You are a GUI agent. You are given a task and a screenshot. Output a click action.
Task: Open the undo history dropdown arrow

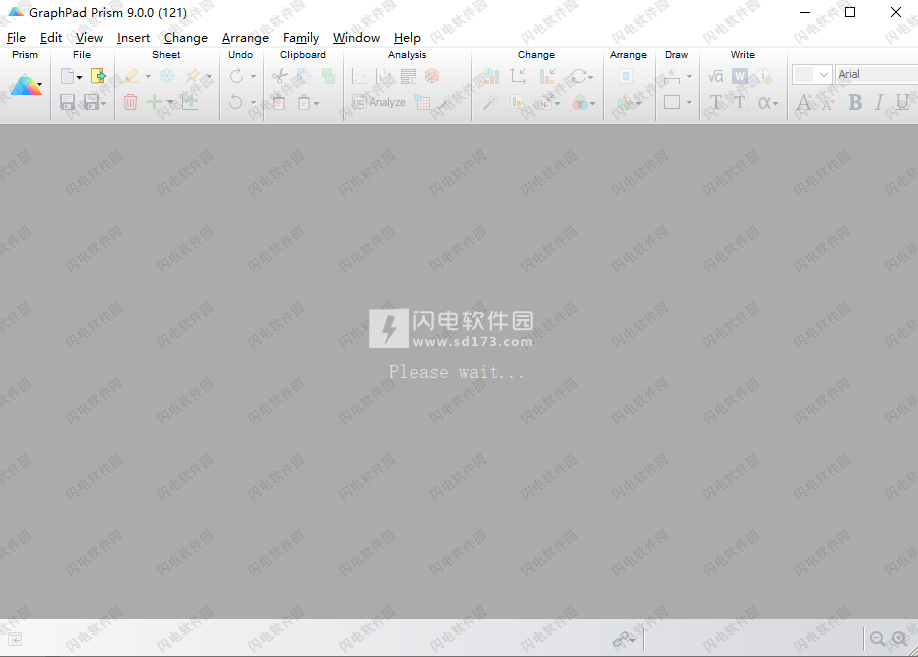[253, 103]
